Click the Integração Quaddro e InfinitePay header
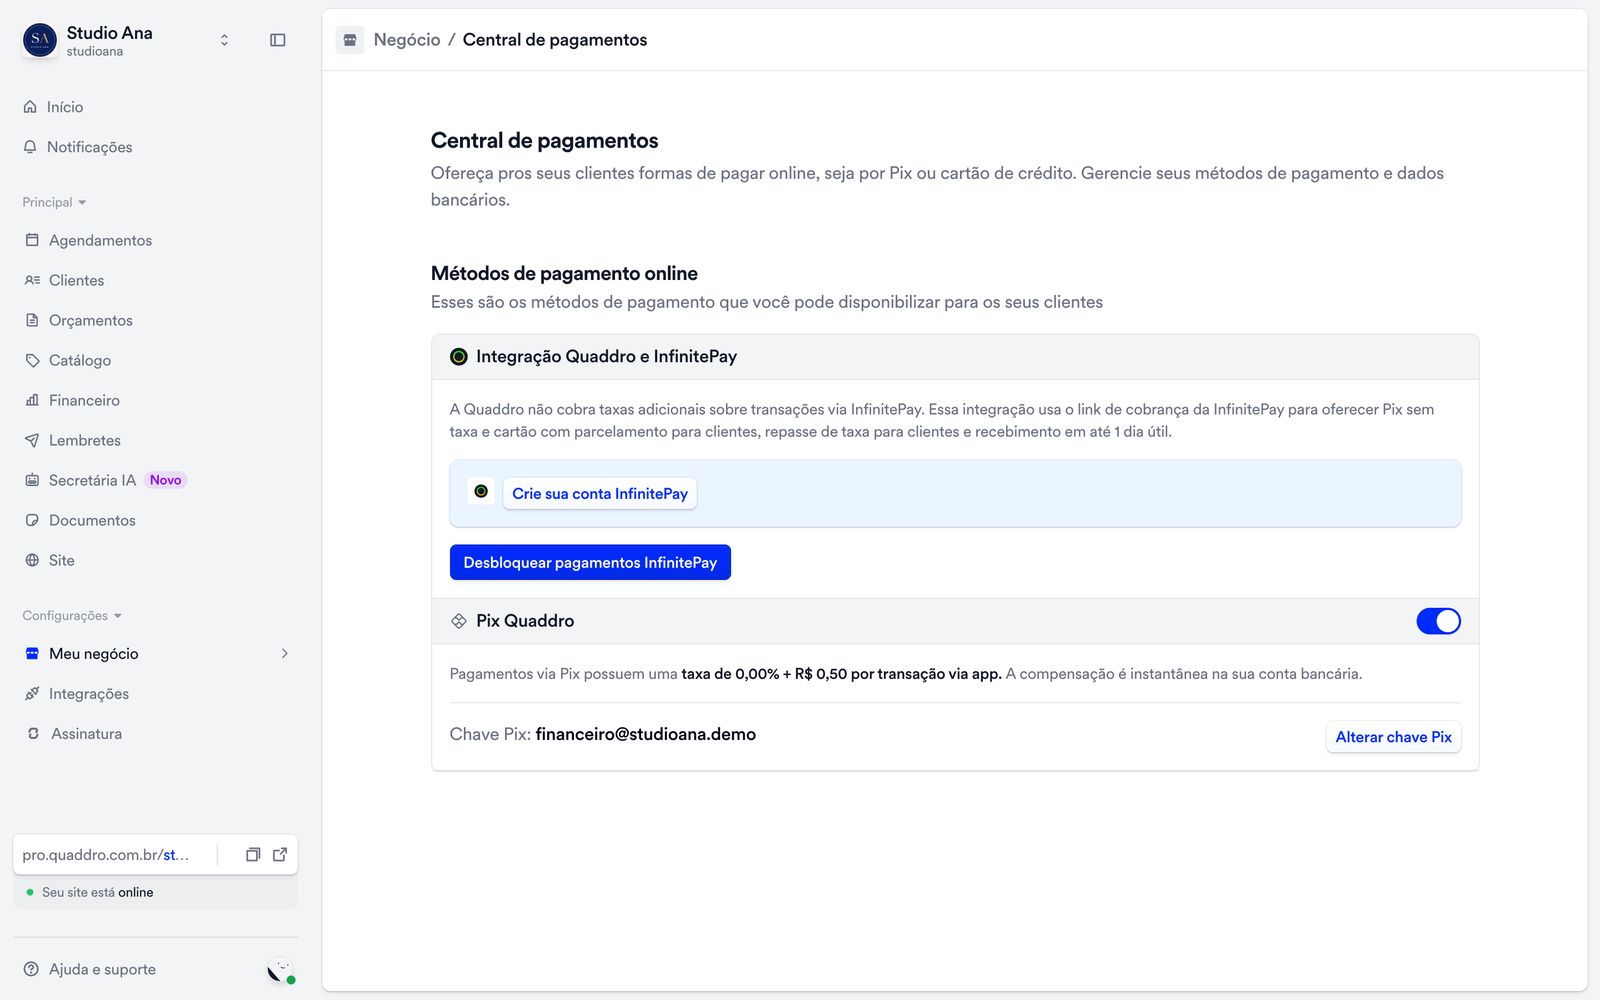Viewport: 1600px width, 1000px height. tap(955, 357)
